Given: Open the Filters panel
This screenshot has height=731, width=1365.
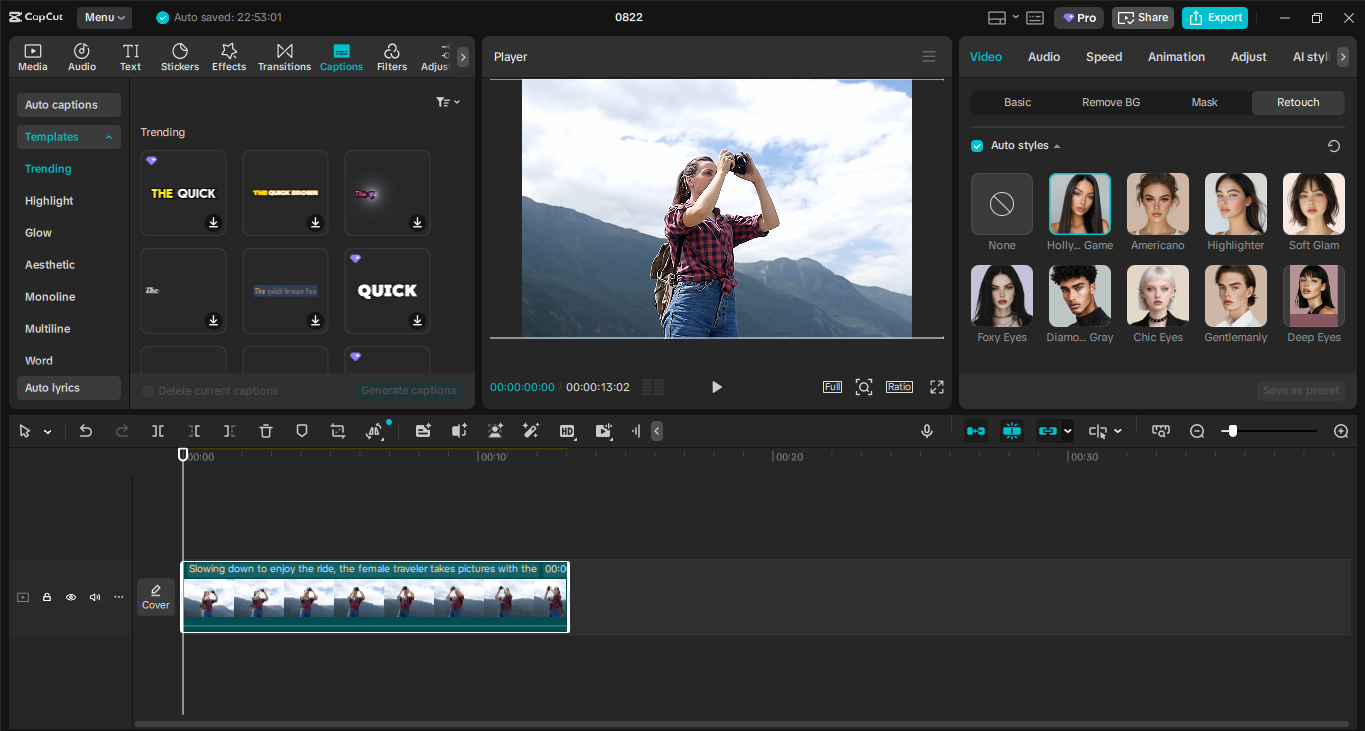Looking at the screenshot, I should coord(391,56).
